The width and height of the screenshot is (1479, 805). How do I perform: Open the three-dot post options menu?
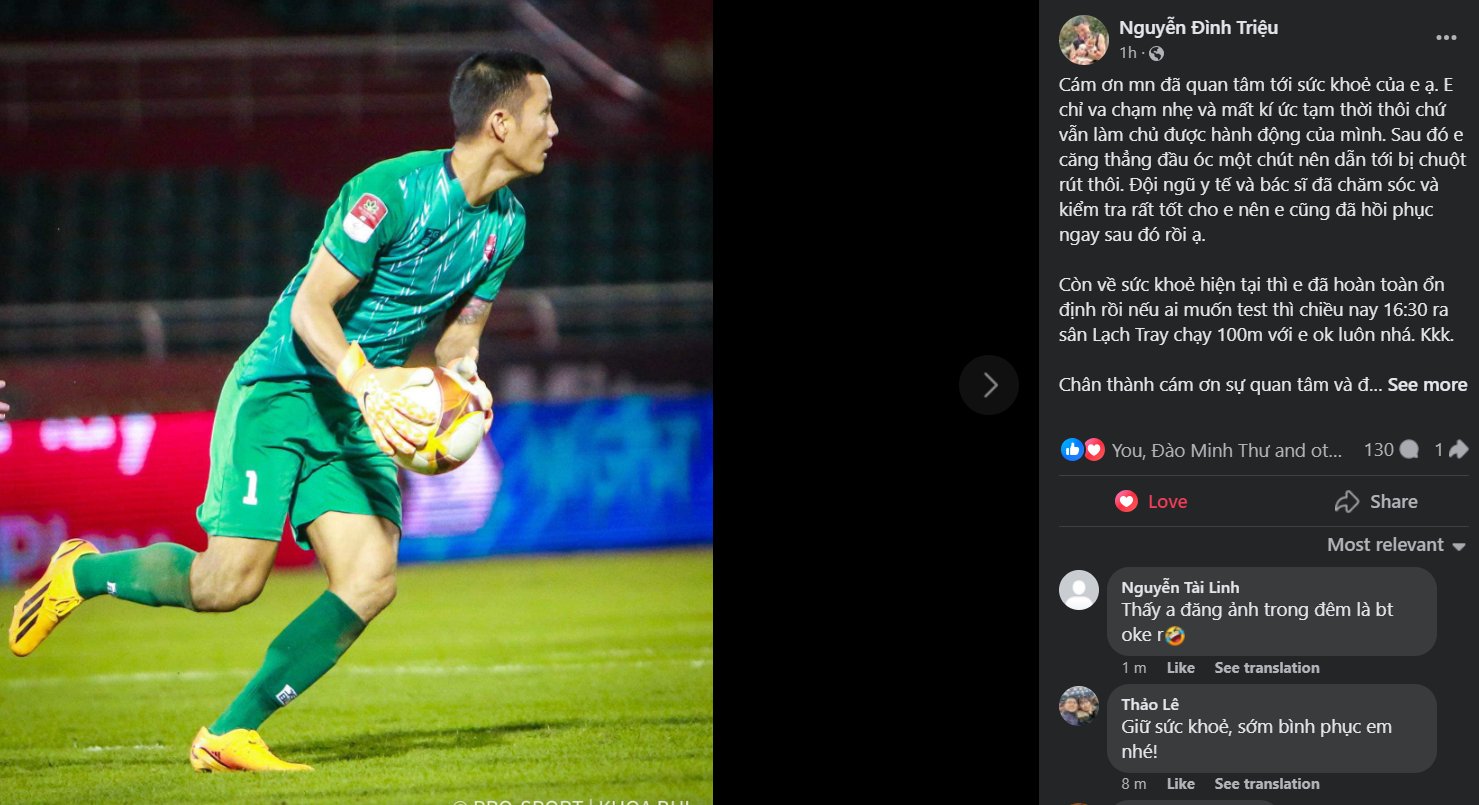1446,38
